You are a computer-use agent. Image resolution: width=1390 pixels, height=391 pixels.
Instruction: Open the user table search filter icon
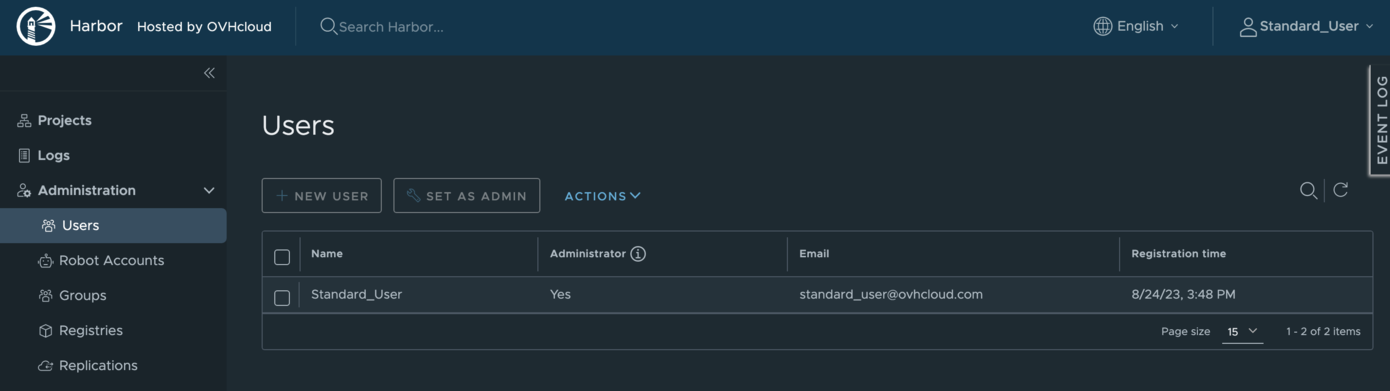click(x=1308, y=190)
